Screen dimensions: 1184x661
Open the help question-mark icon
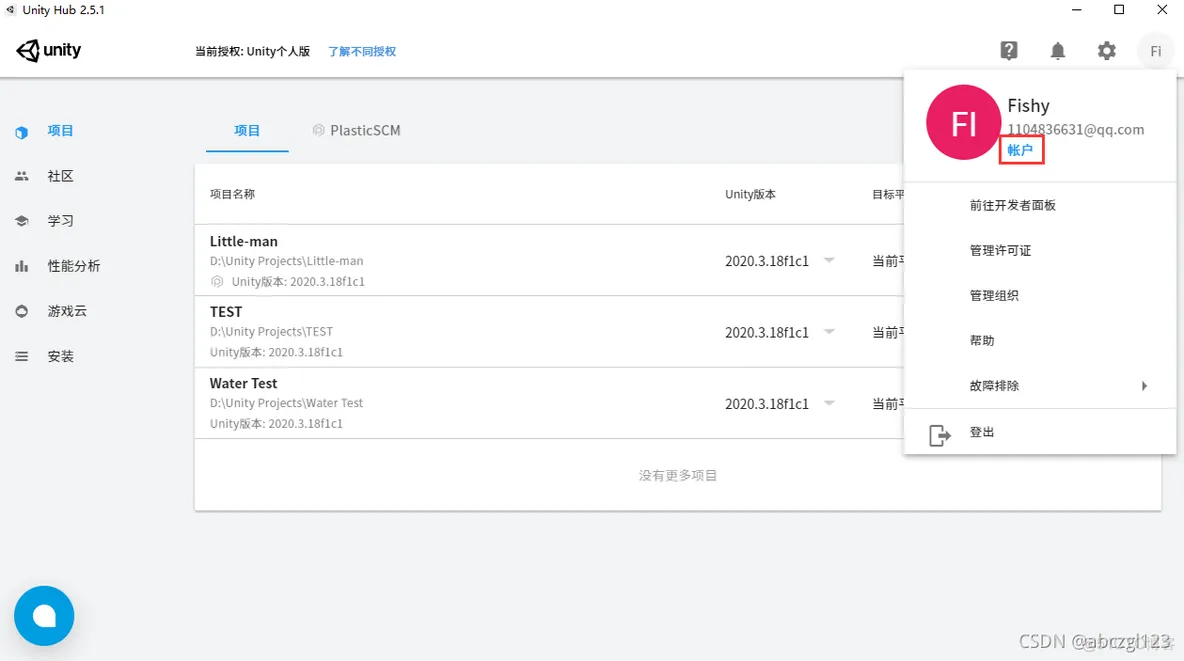coord(1009,51)
